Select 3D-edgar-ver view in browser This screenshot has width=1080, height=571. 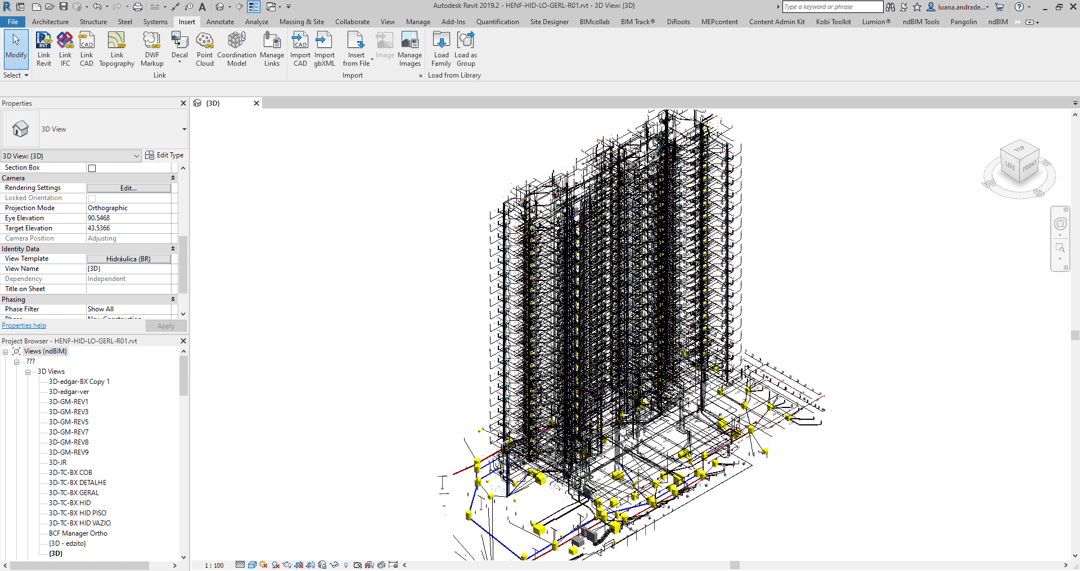click(x=69, y=392)
